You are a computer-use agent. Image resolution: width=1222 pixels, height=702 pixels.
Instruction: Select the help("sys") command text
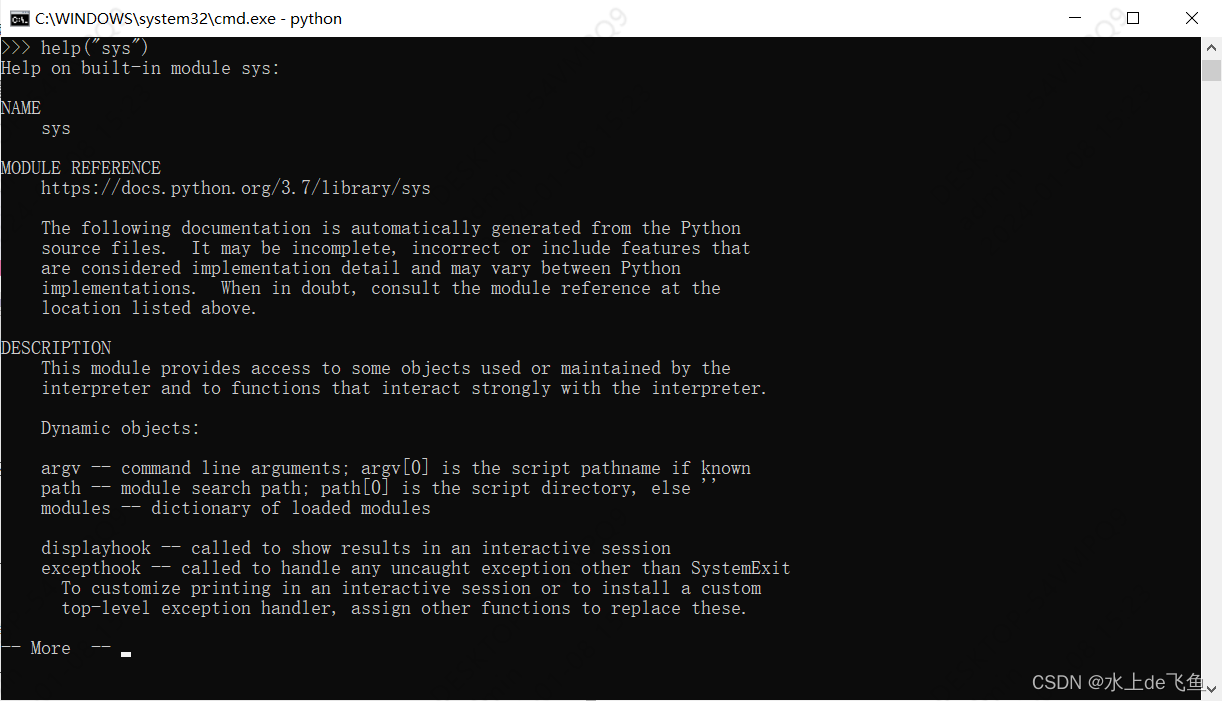click(95, 47)
